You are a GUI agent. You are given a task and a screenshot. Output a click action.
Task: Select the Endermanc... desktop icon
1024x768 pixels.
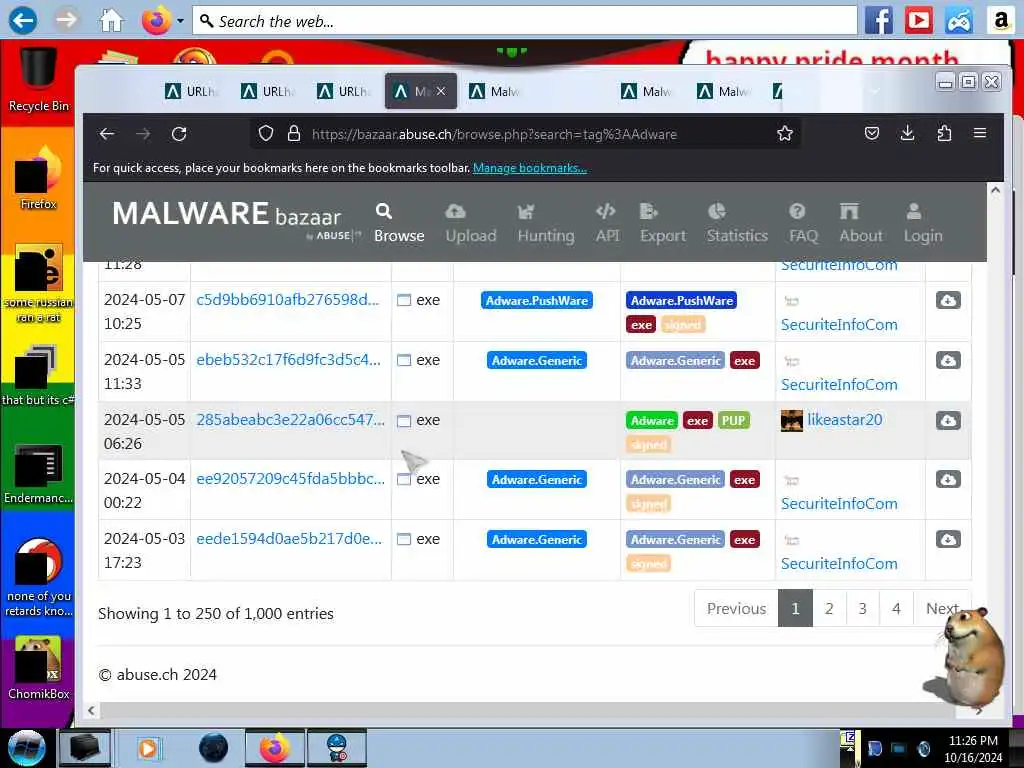pos(38,473)
